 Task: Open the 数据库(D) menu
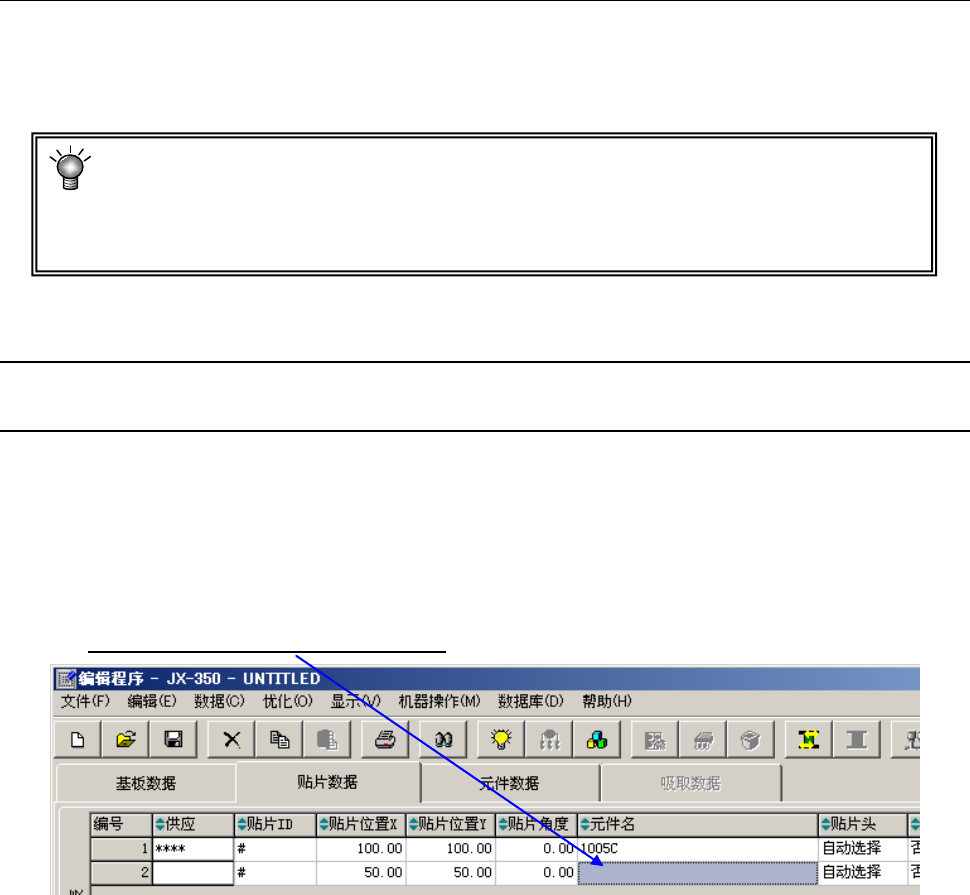coord(531,701)
